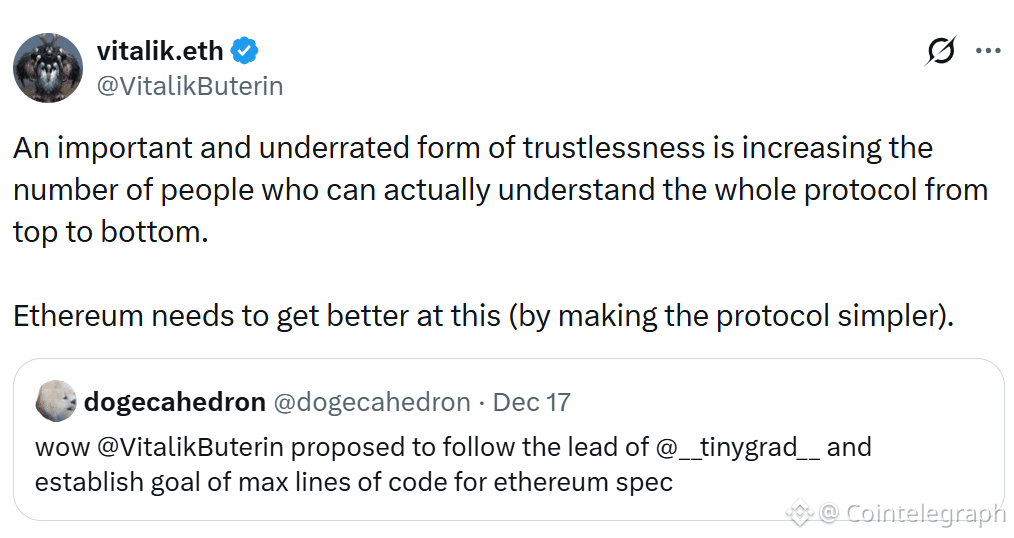Open the vitalik.eth display name
The image size is (1014, 538).
tap(160, 50)
